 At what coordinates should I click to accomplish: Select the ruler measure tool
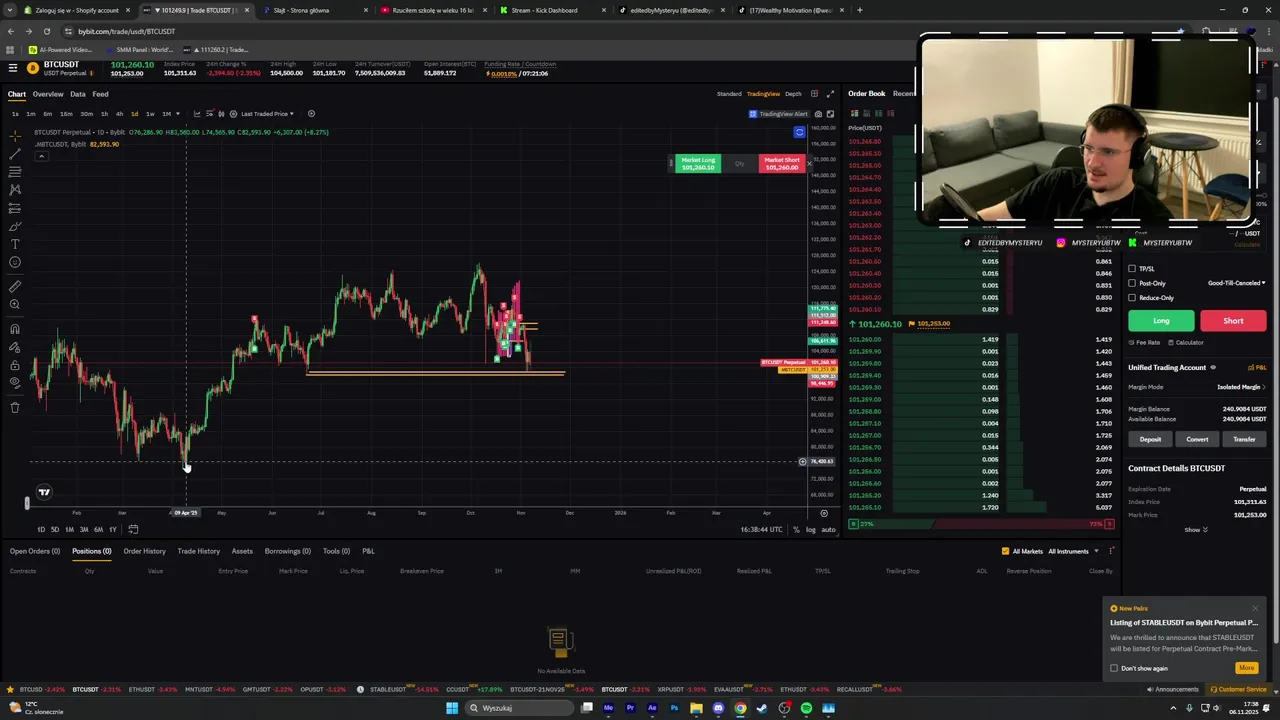click(15, 286)
